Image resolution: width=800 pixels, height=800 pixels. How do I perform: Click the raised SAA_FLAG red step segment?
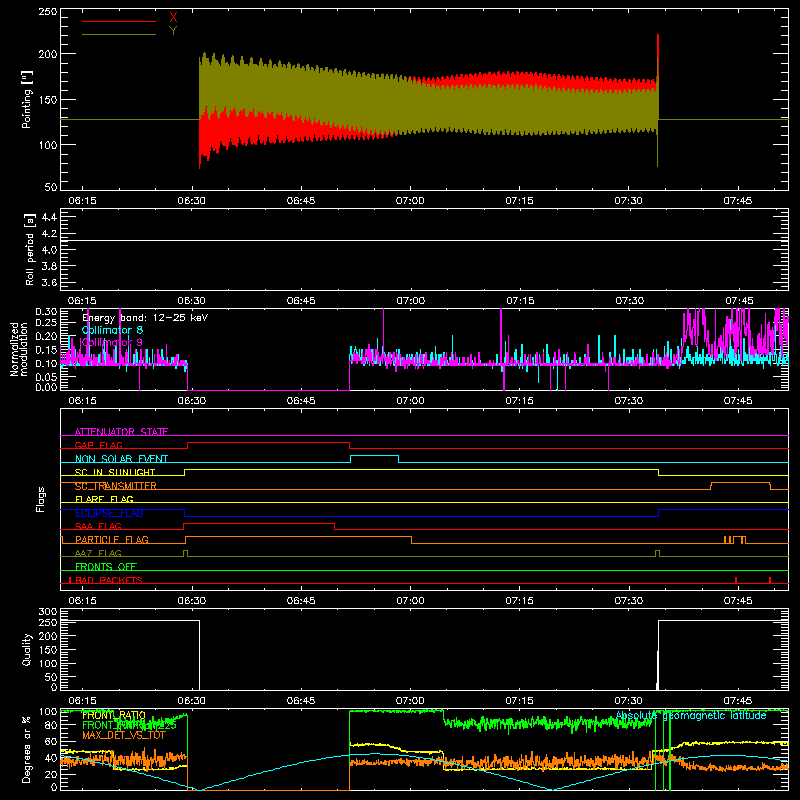pos(259,523)
